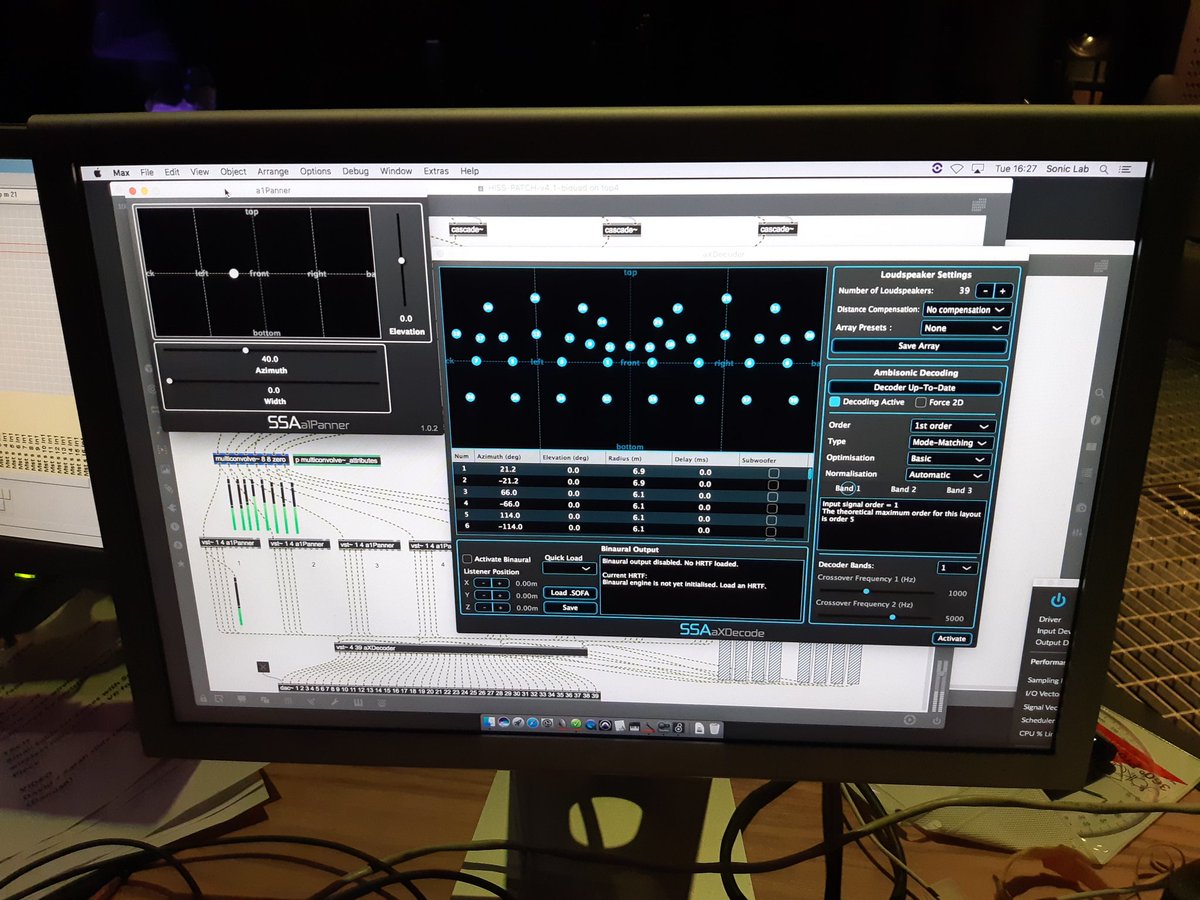Click the Max audio on/off icon at bottom right
The height and width of the screenshot is (900, 1200).
point(937,720)
